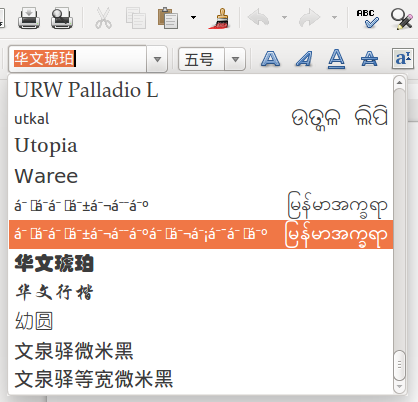Open Print Preview

[62, 18]
